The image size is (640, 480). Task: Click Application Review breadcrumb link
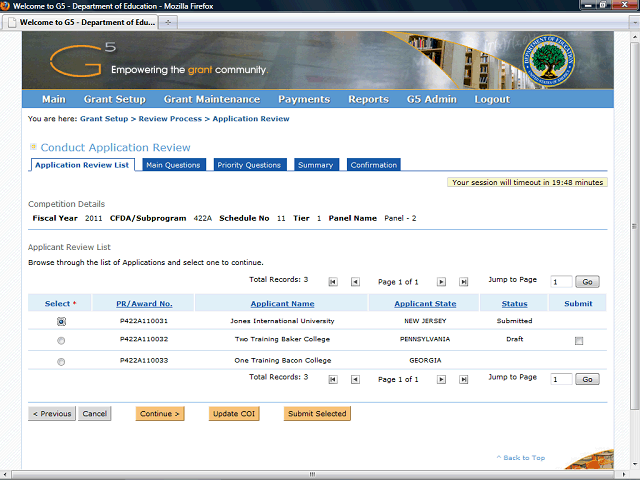(251, 119)
